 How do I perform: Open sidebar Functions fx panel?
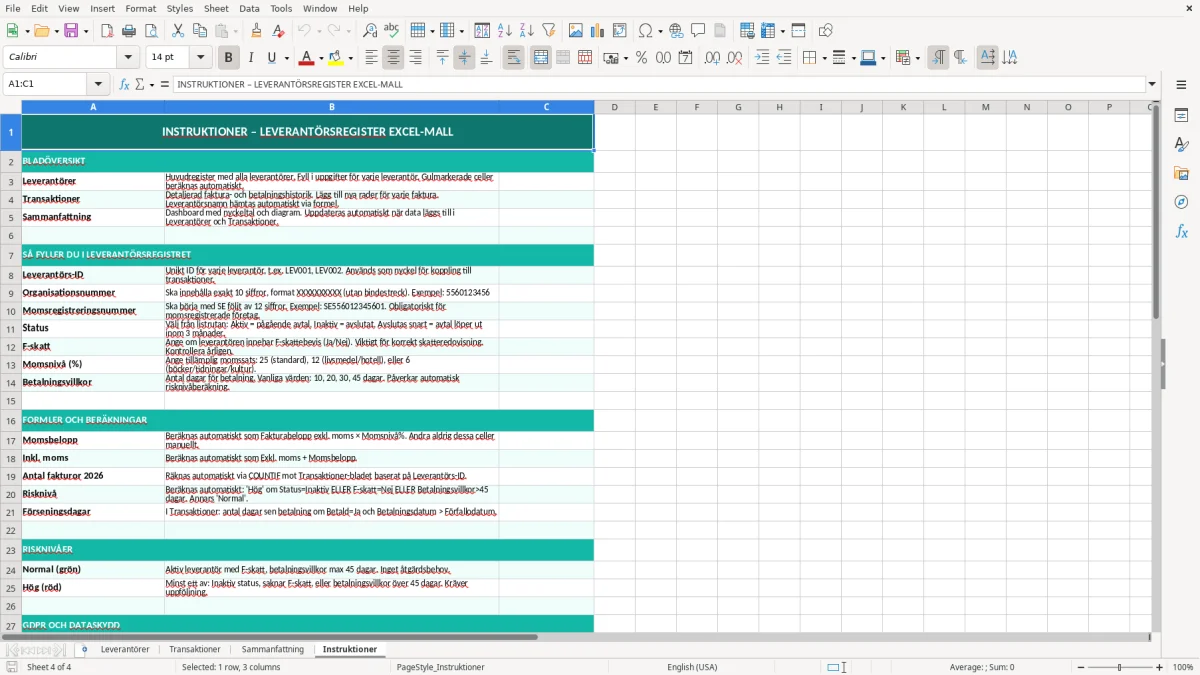coord(1181,231)
